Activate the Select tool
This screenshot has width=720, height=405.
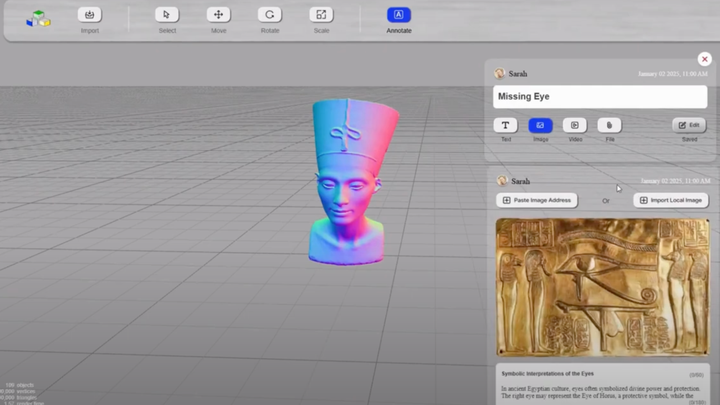(167, 15)
